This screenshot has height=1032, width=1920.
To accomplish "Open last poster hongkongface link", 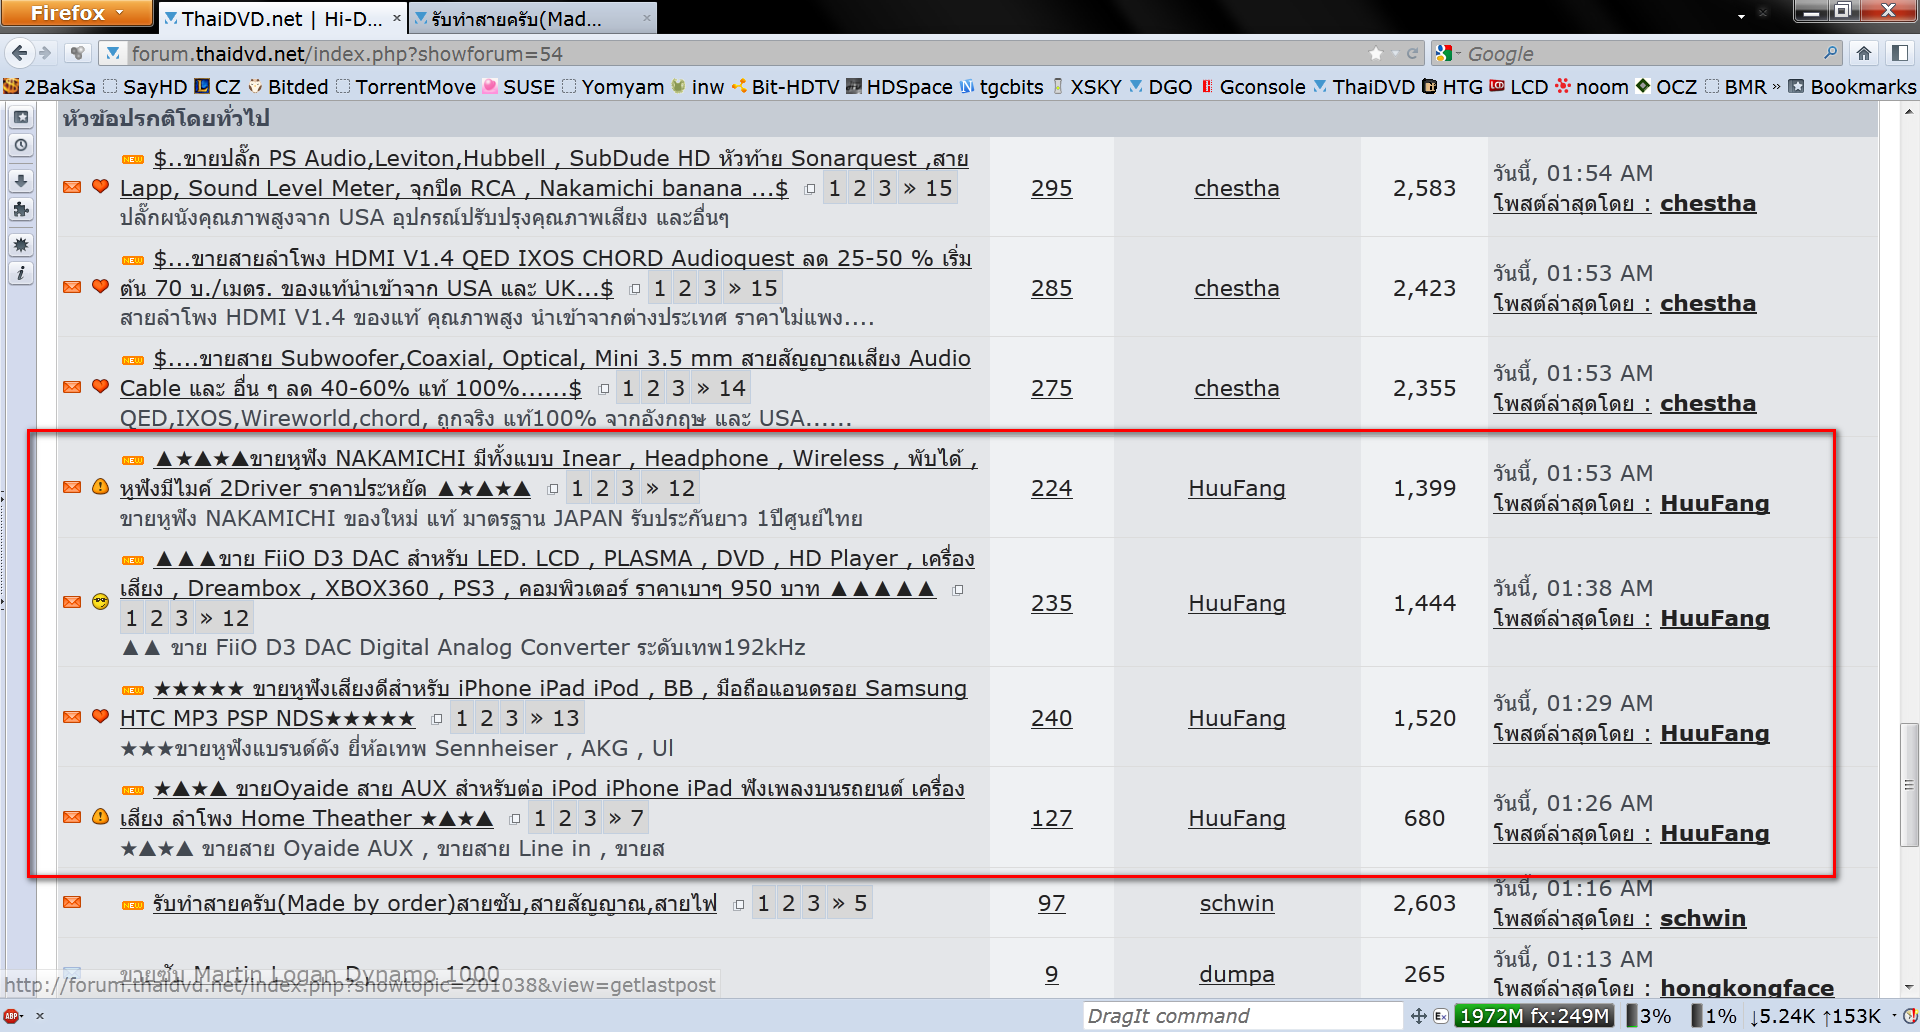I will pos(1747,988).
